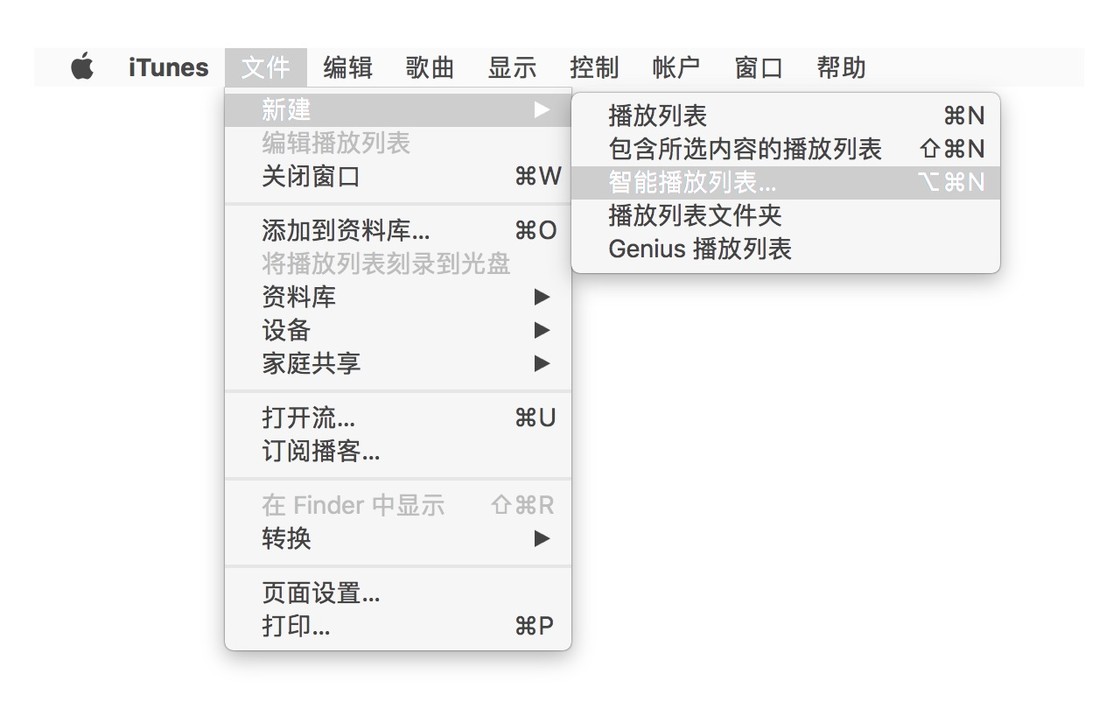Choose 播放列表 in the 新建 submenu
The image size is (1120, 716).
(x=786, y=115)
